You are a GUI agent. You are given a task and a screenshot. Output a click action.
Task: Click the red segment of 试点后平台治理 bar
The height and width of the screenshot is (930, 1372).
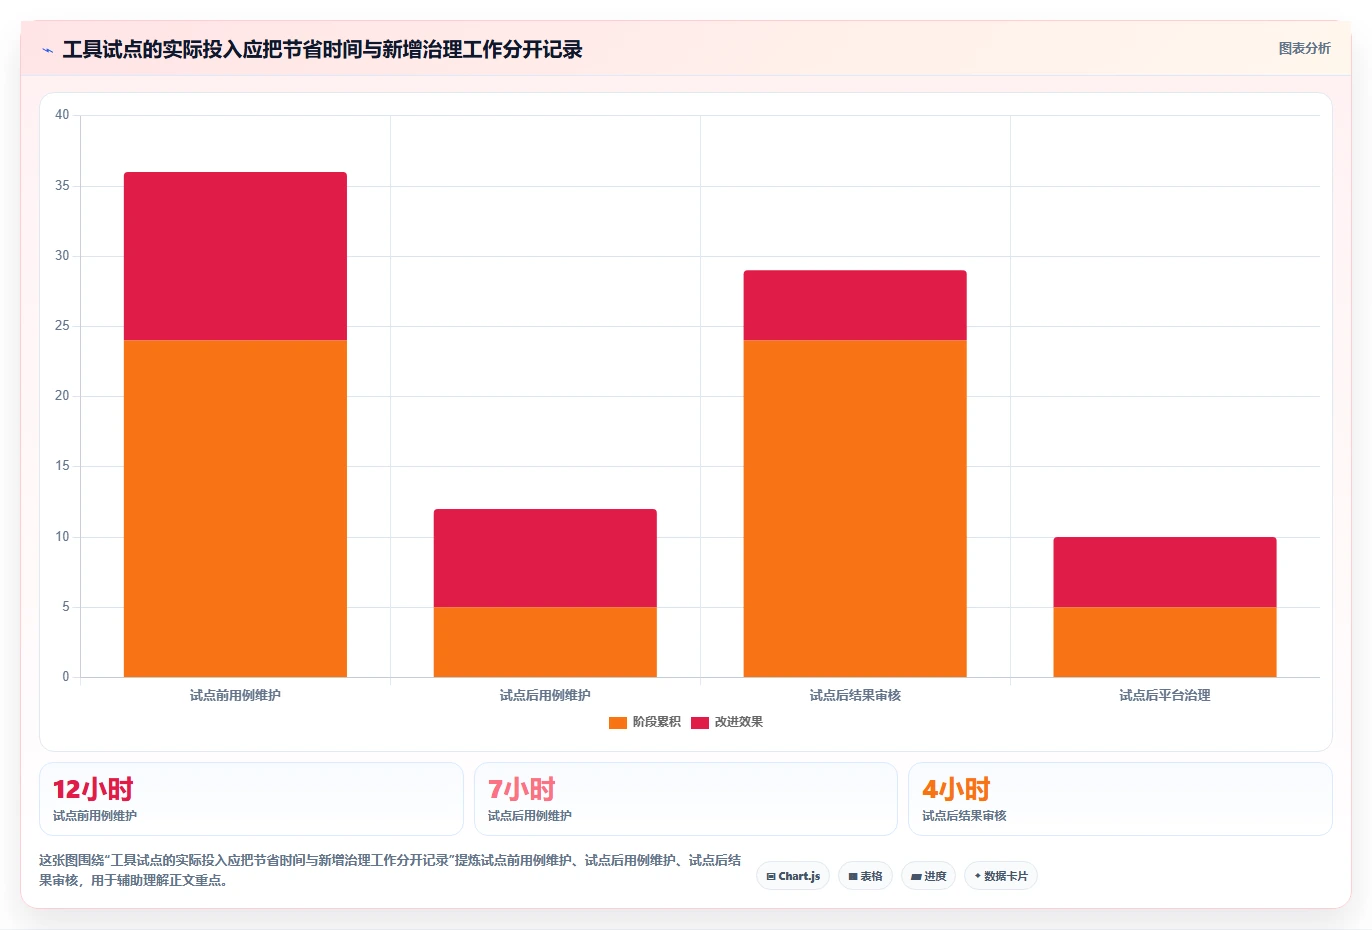[x=1165, y=572]
